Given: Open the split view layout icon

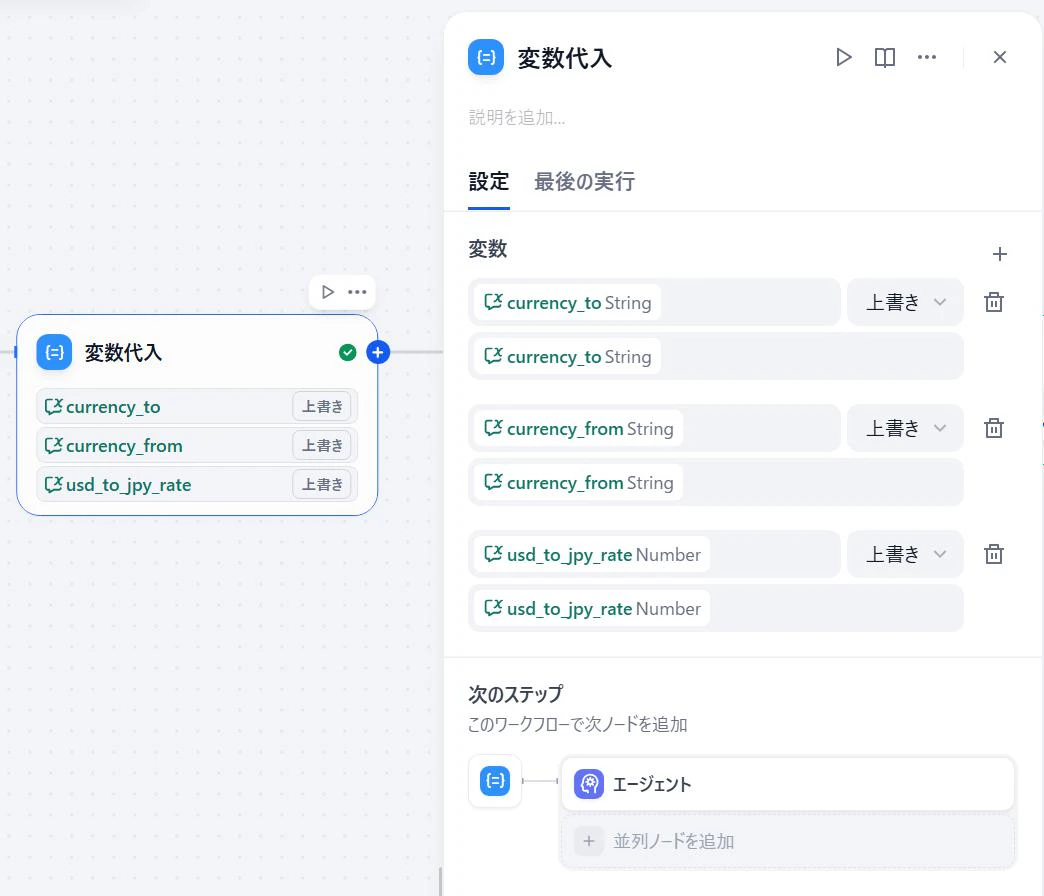Looking at the screenshot, I should 884,57.
